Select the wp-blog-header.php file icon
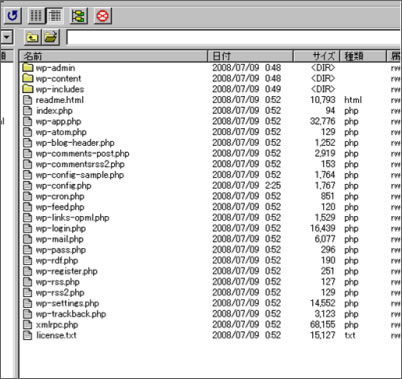402x379 pixels. (28, 143)
